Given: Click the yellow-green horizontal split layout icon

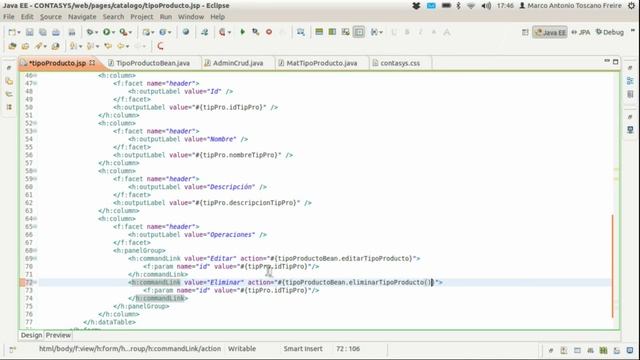Looking at the screenshot, I should click(319, 32).
